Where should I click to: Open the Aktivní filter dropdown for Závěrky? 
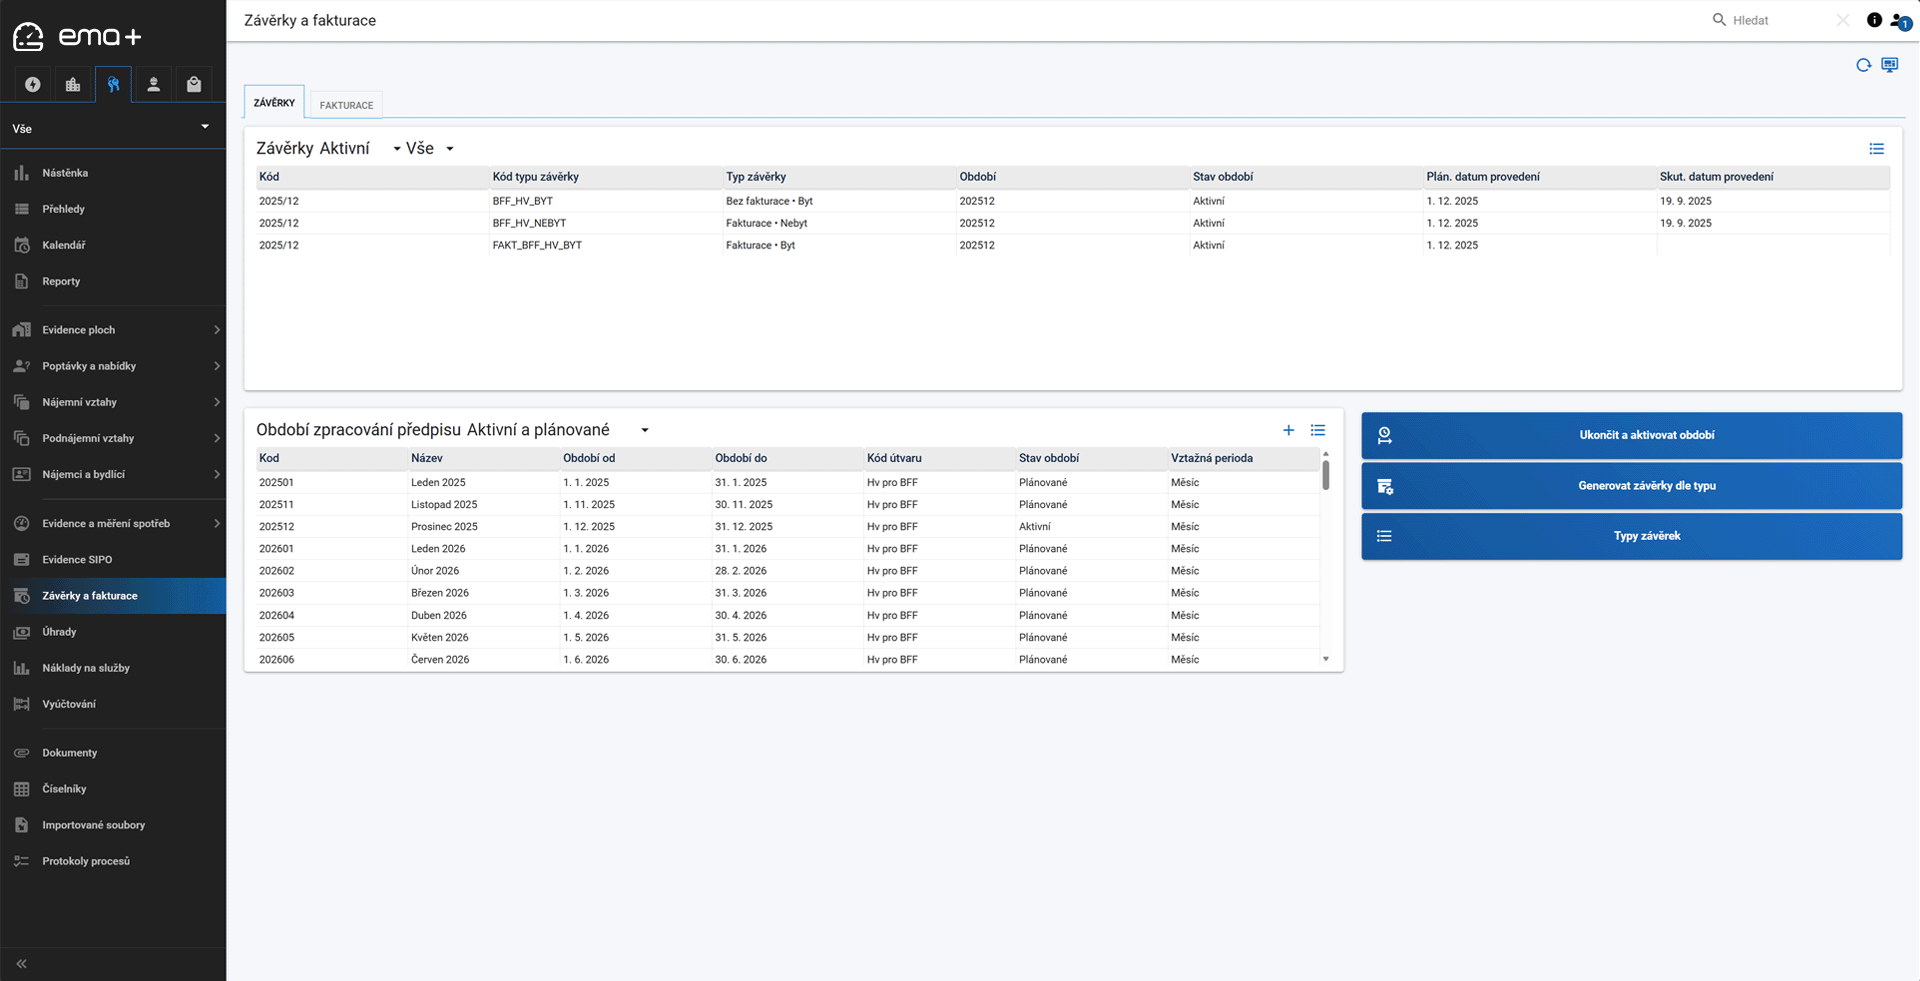pyautogui.click(x=396, y=149)
